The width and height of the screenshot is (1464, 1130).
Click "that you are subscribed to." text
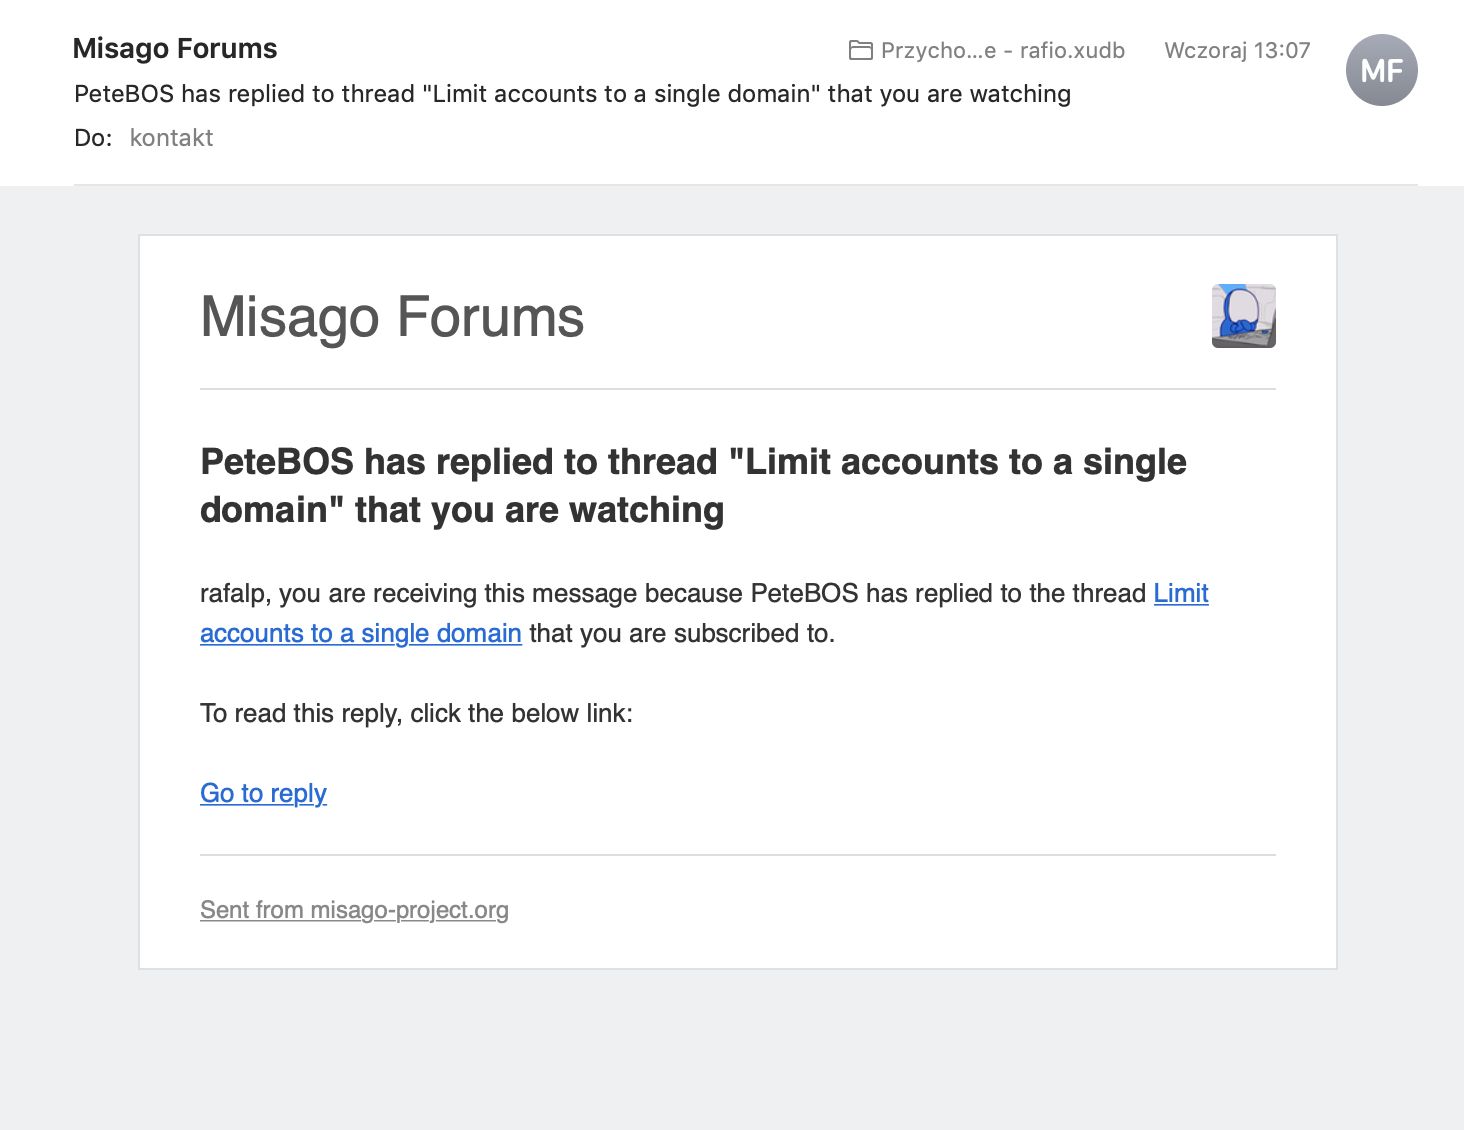tap(682, 633)
